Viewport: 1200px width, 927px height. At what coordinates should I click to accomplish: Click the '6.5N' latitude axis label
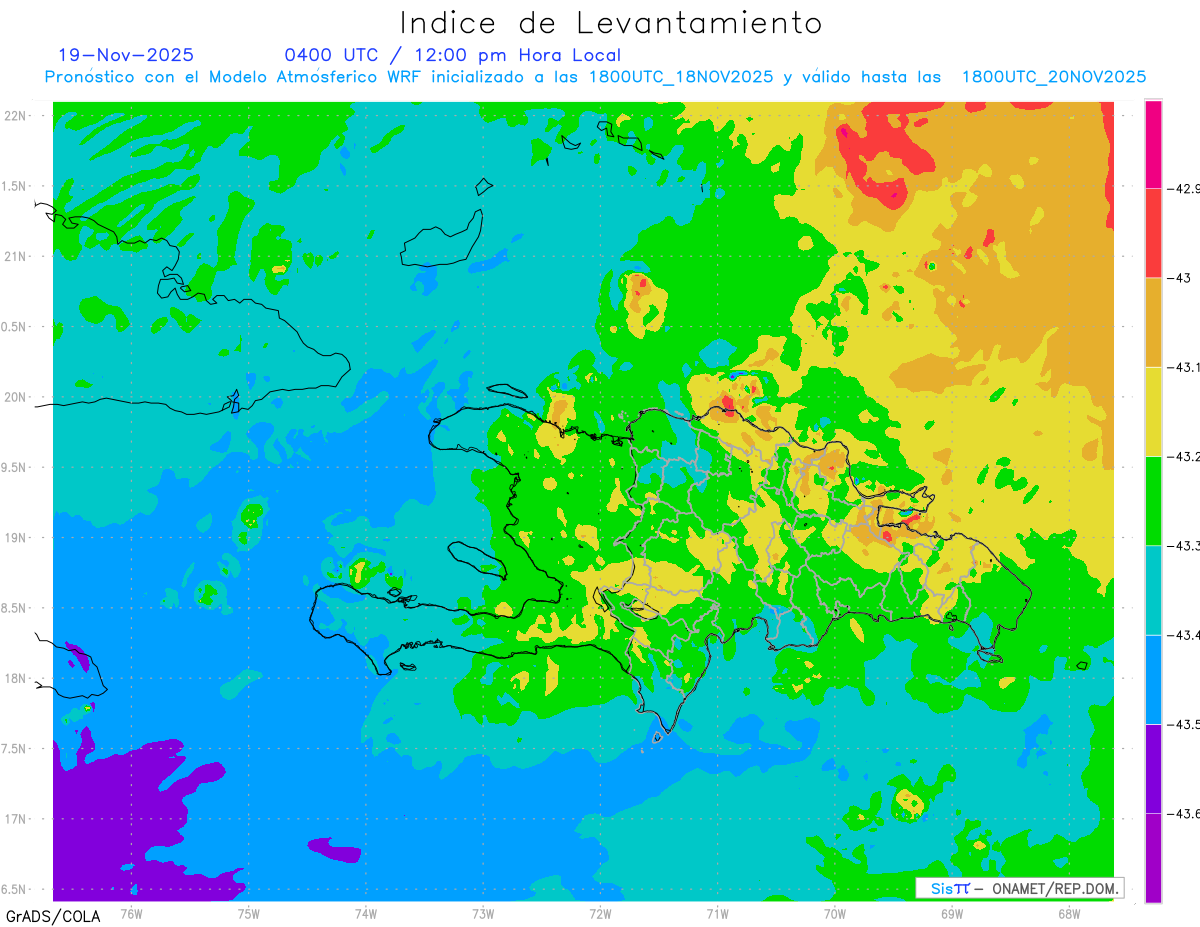click(x=14, y=889)
